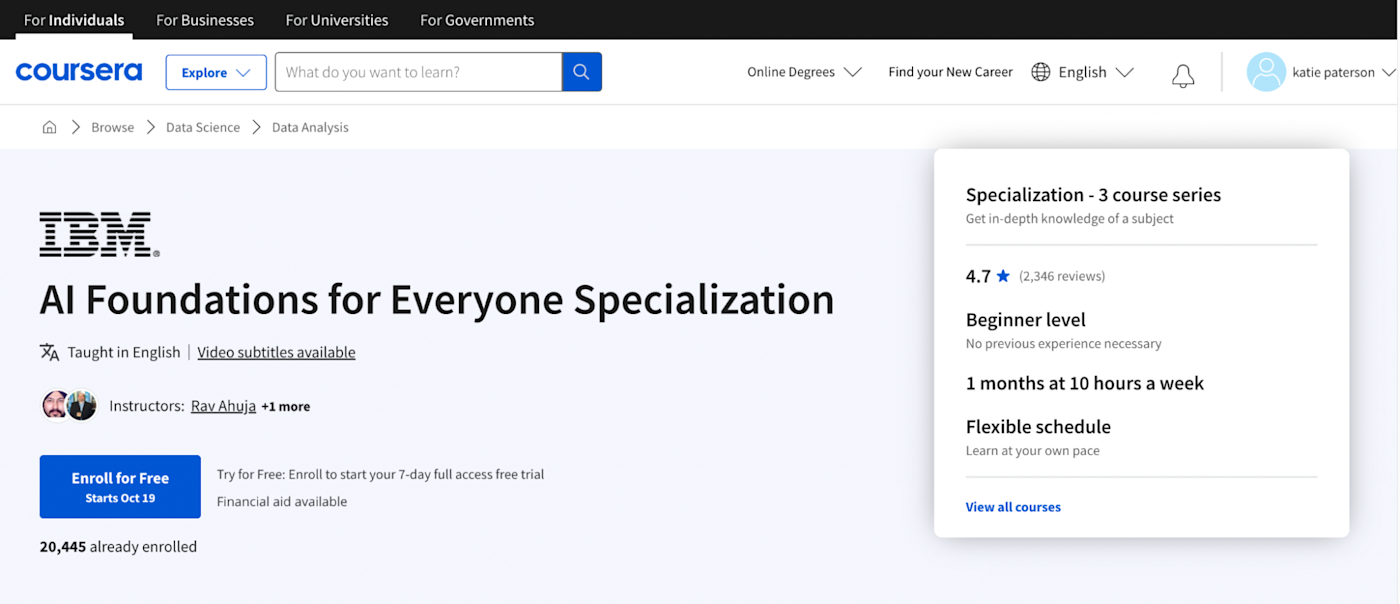Click Enroll for Free button
Viewport: 1400px width, 604px height.
pos(120,486)
